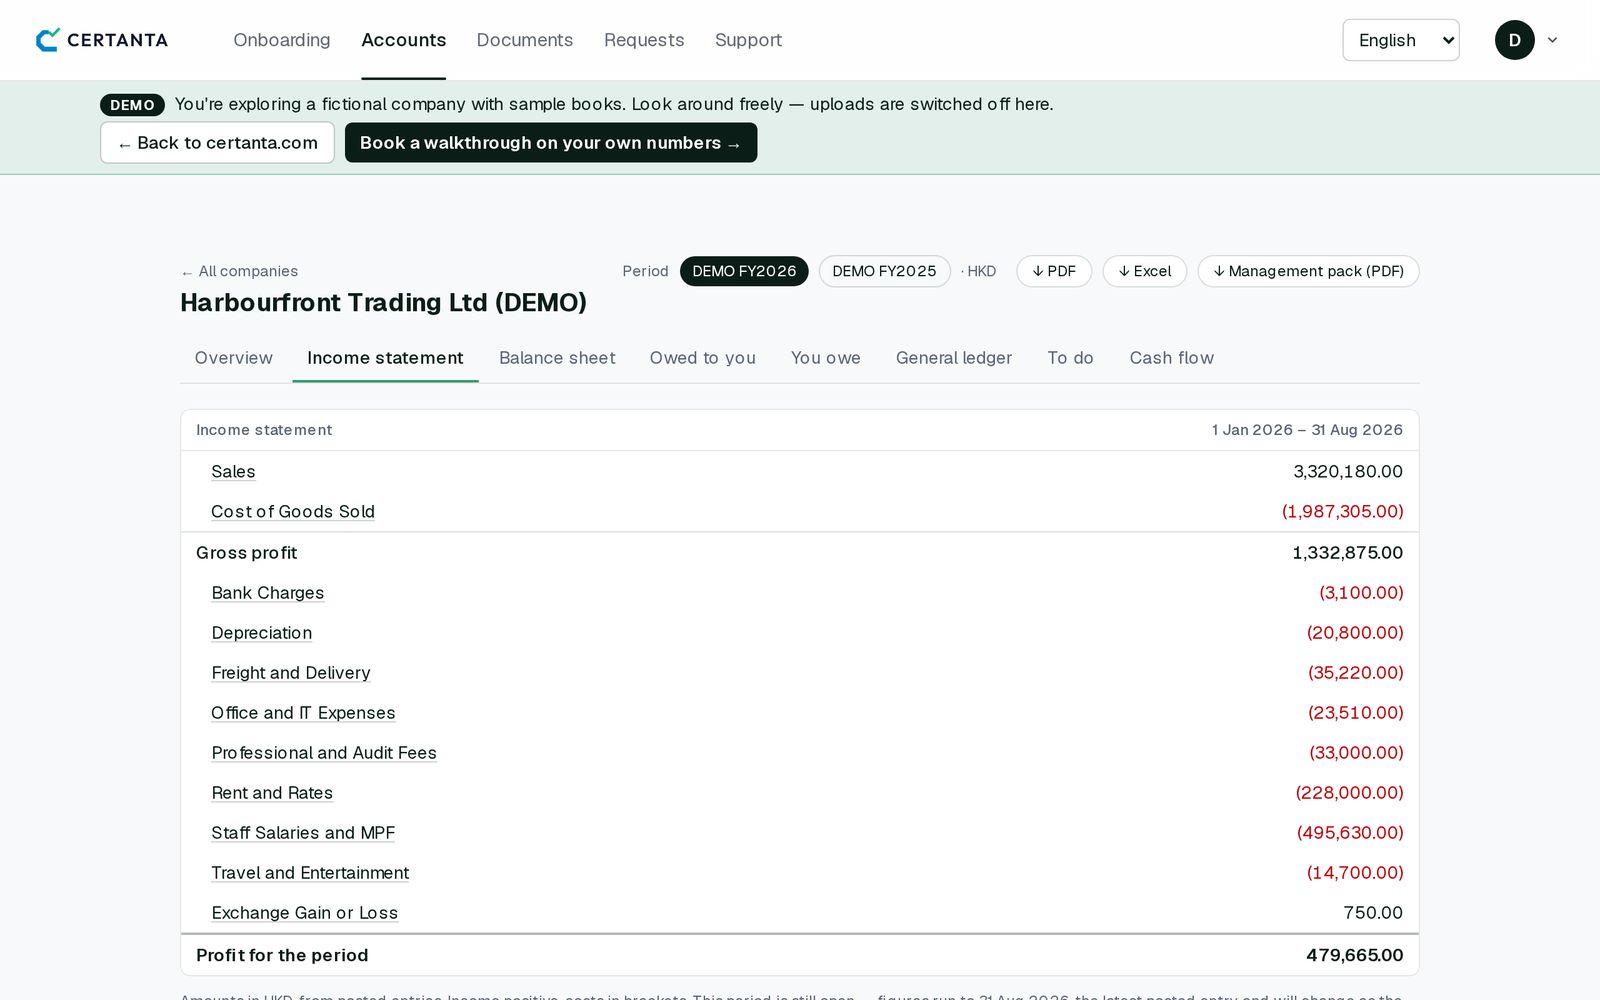
Task: Download the Excel export
Action: point(1145,271)
